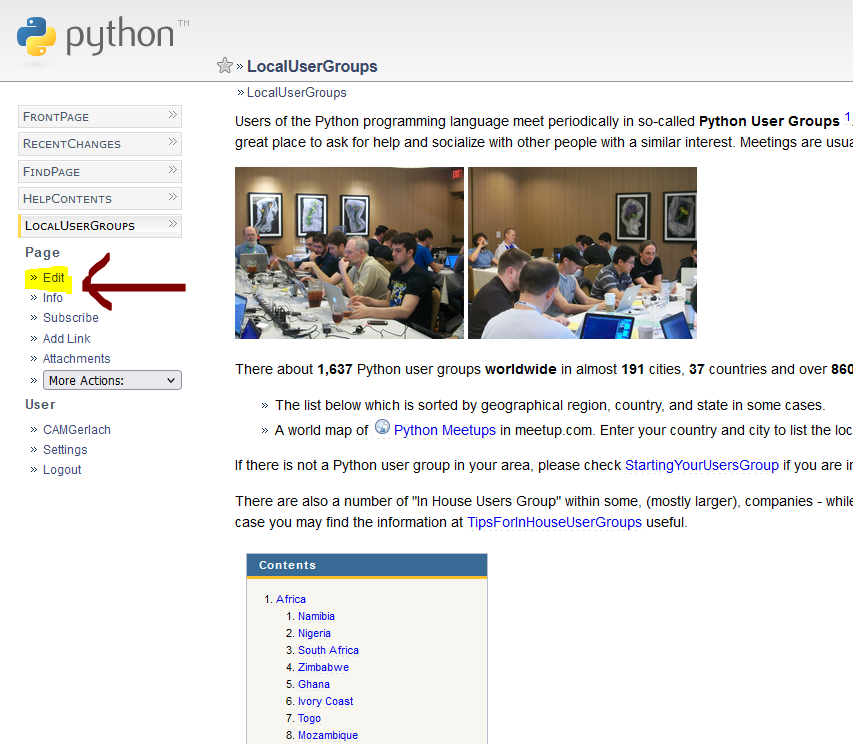This screenshot has height=744, width=853.
Task: Click Logout link
Action: [x=62, y=470]
